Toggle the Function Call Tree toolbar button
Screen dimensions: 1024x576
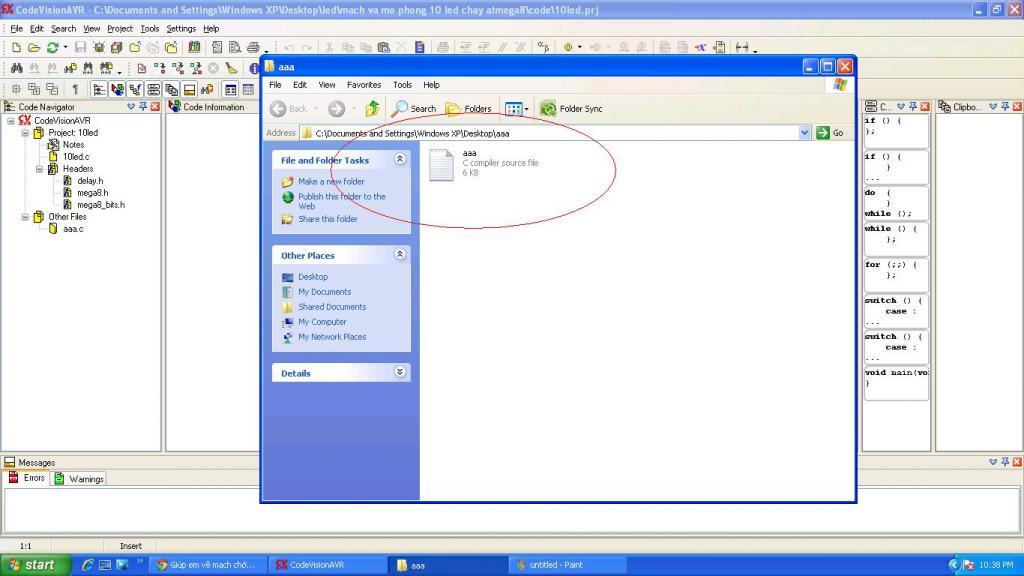coord(135,89)
